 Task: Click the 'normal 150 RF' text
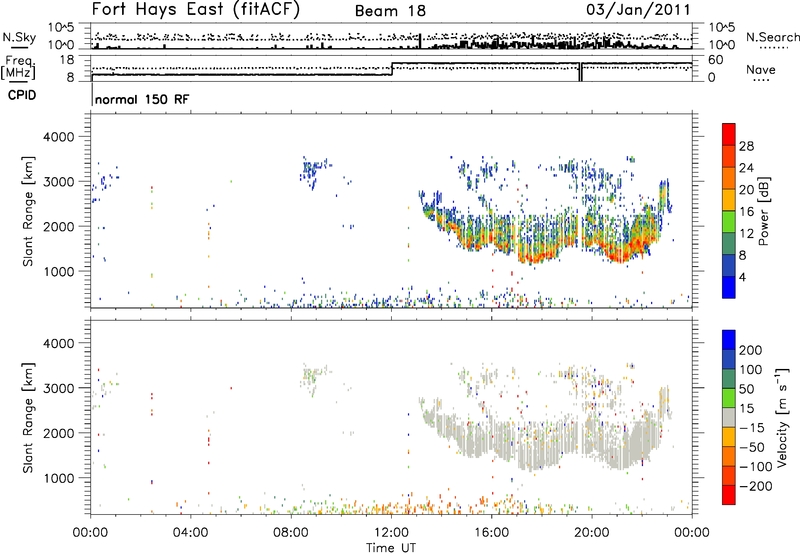(142, 99)
